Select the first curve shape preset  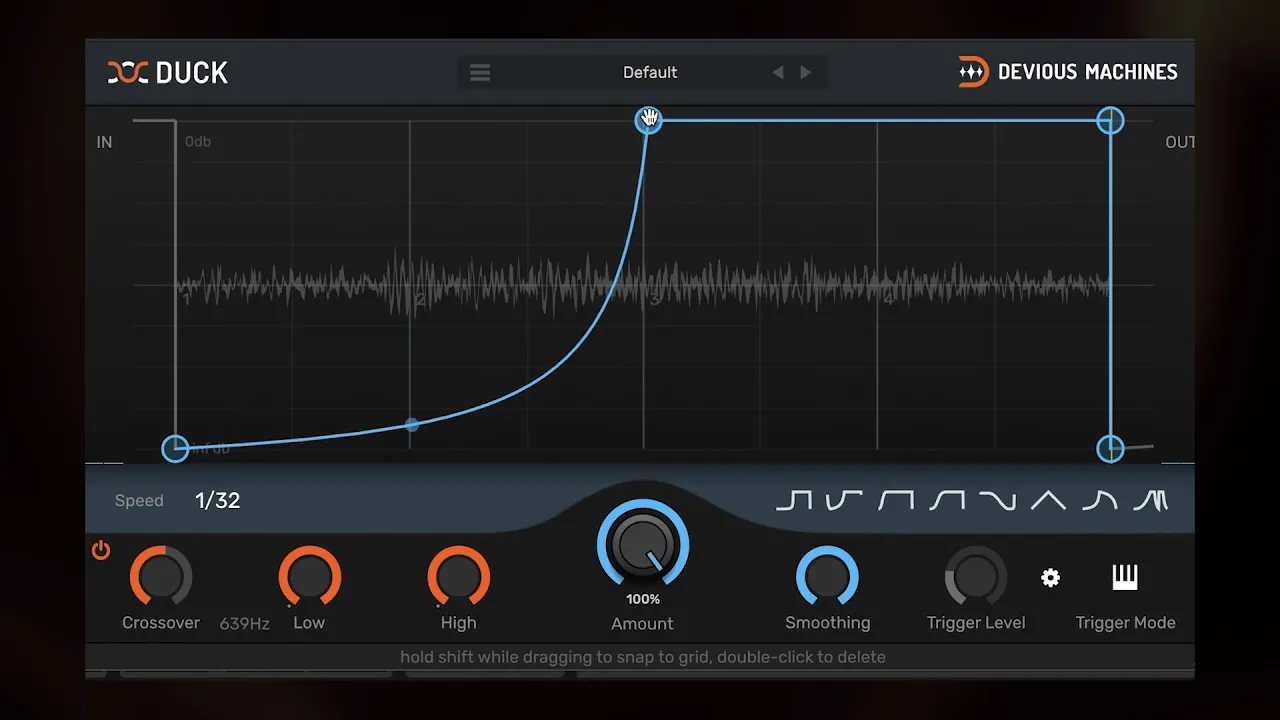click(794, 500)
